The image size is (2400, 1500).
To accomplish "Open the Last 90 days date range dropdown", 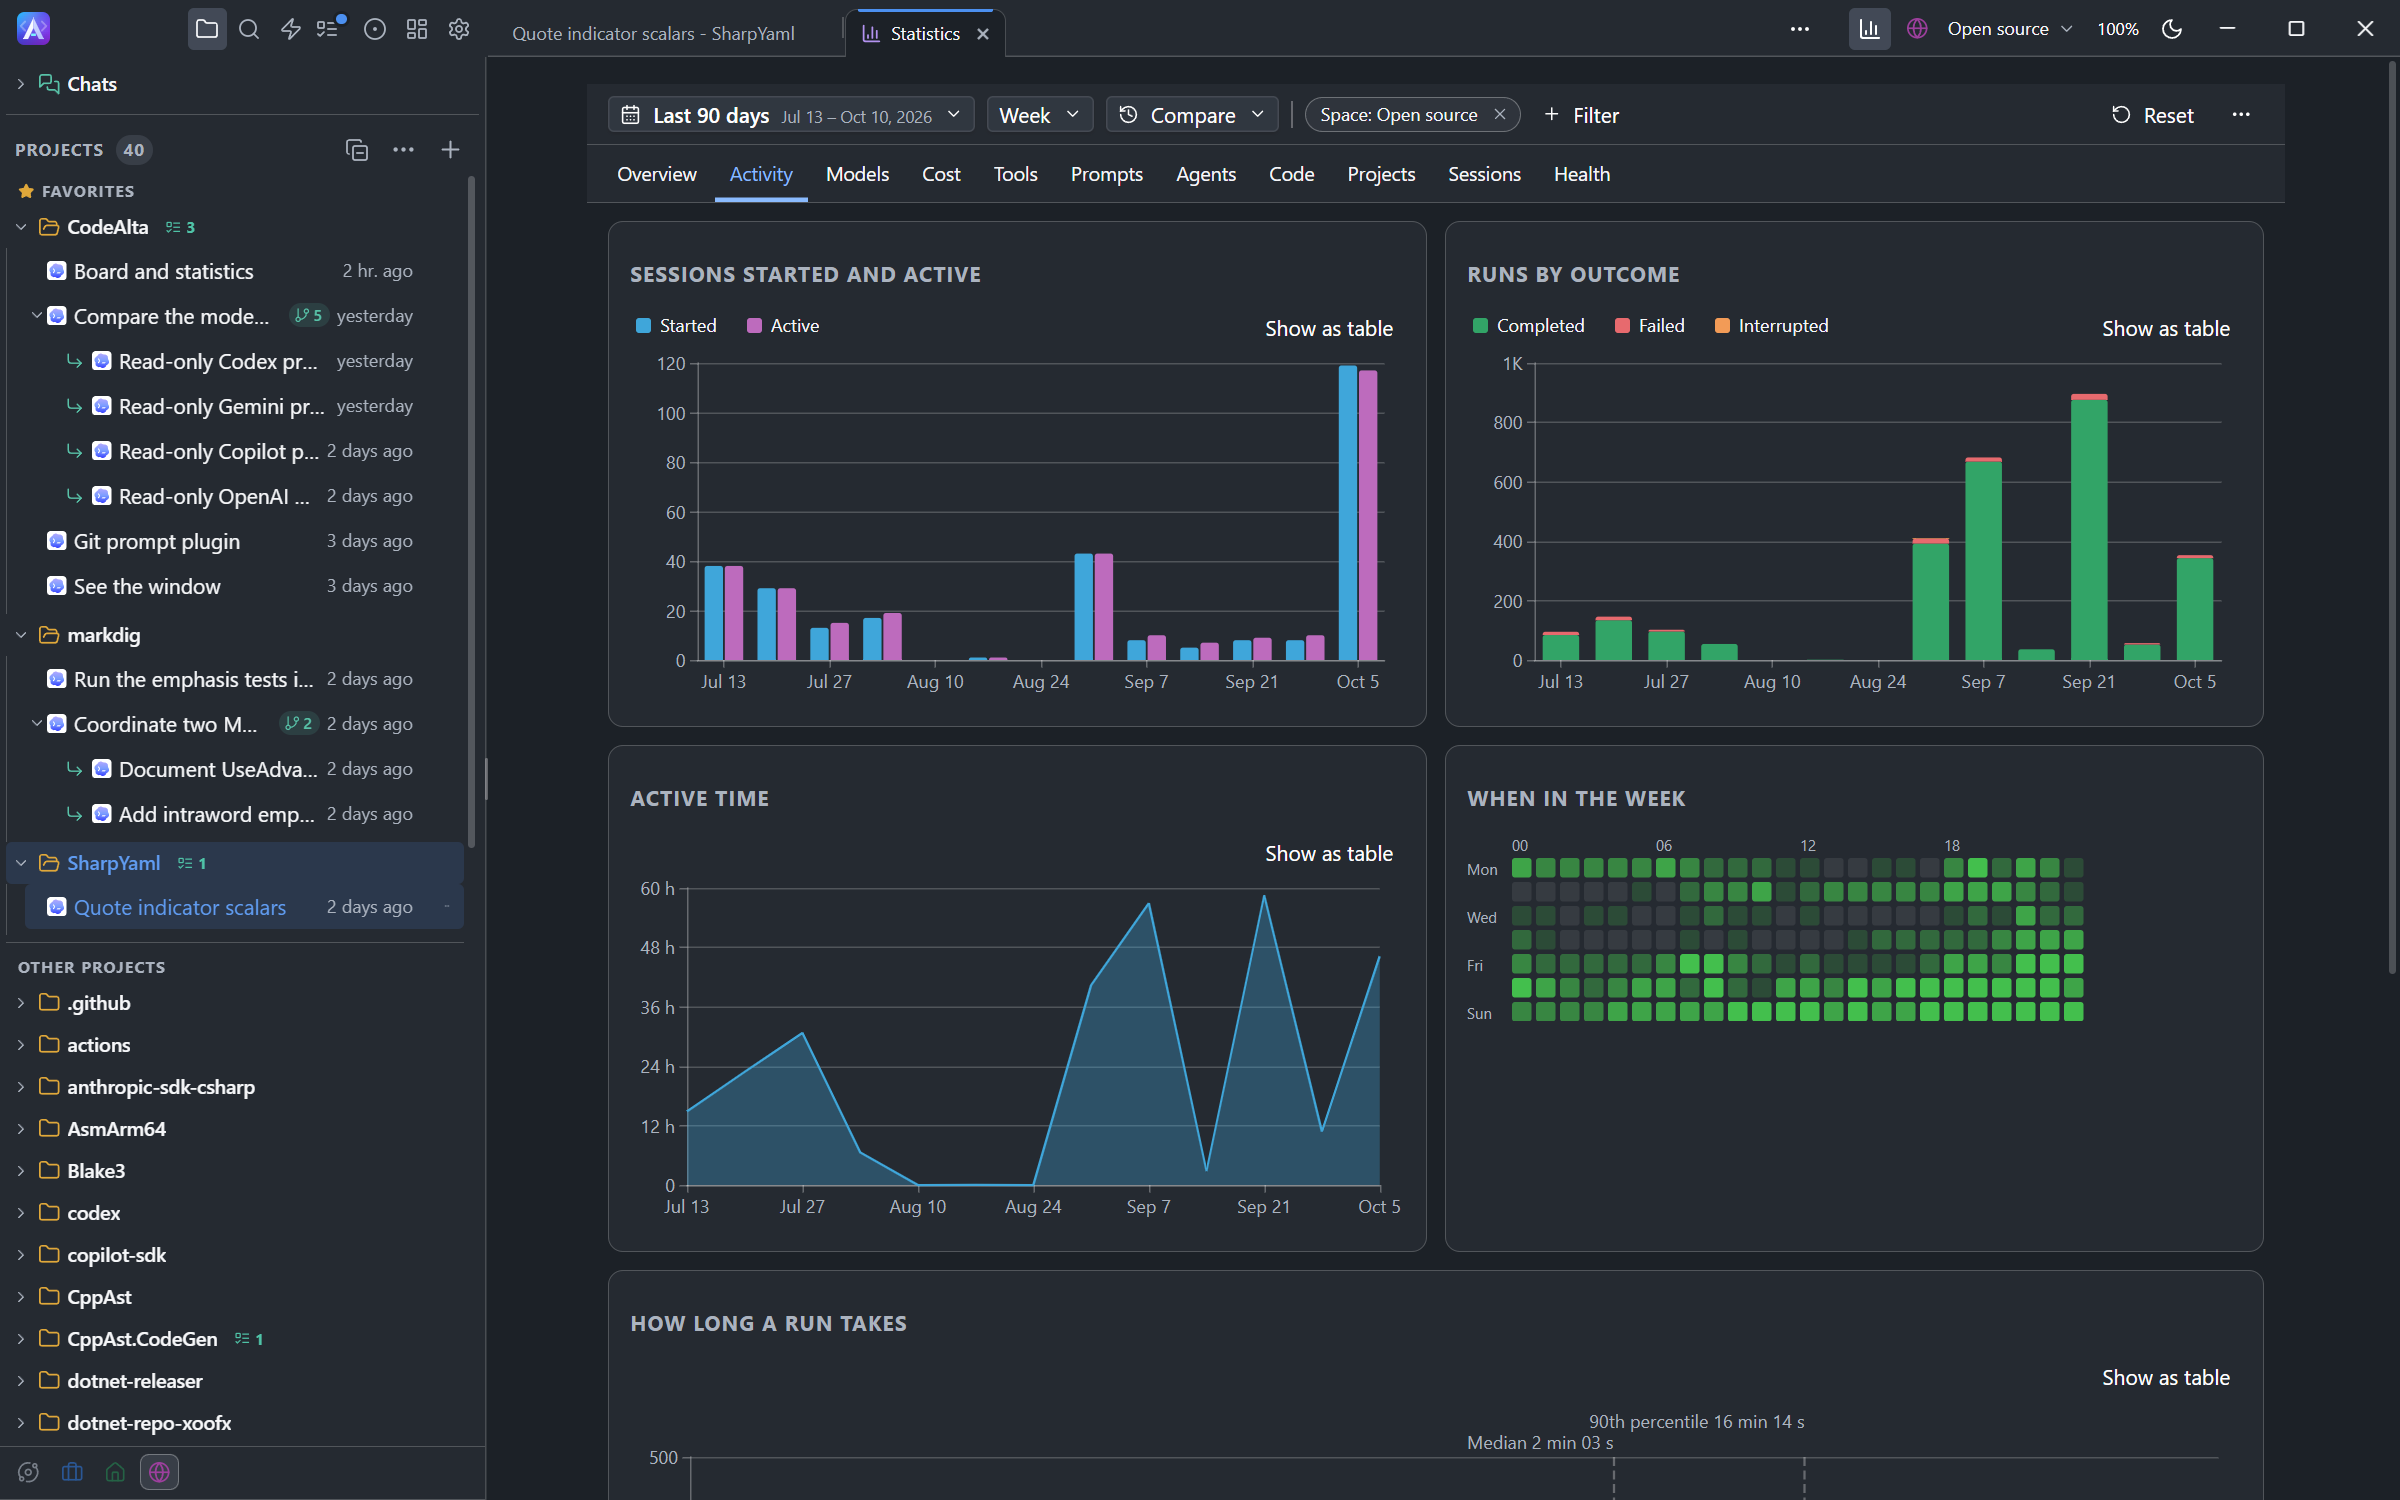I will [x=791, y=115].
